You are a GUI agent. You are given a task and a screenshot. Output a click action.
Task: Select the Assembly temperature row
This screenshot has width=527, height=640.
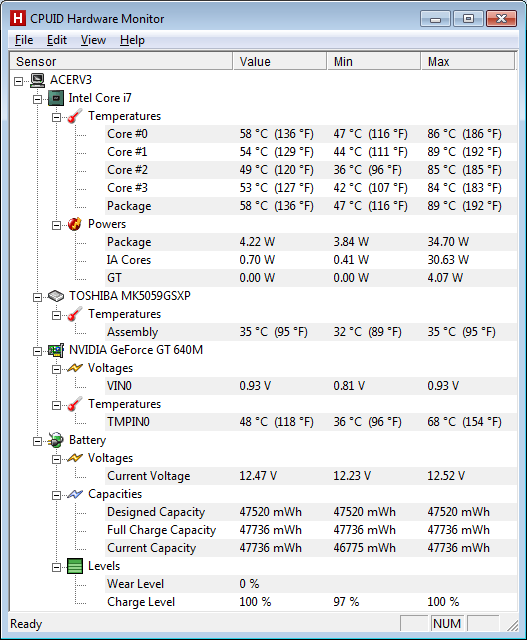[311, 332]
